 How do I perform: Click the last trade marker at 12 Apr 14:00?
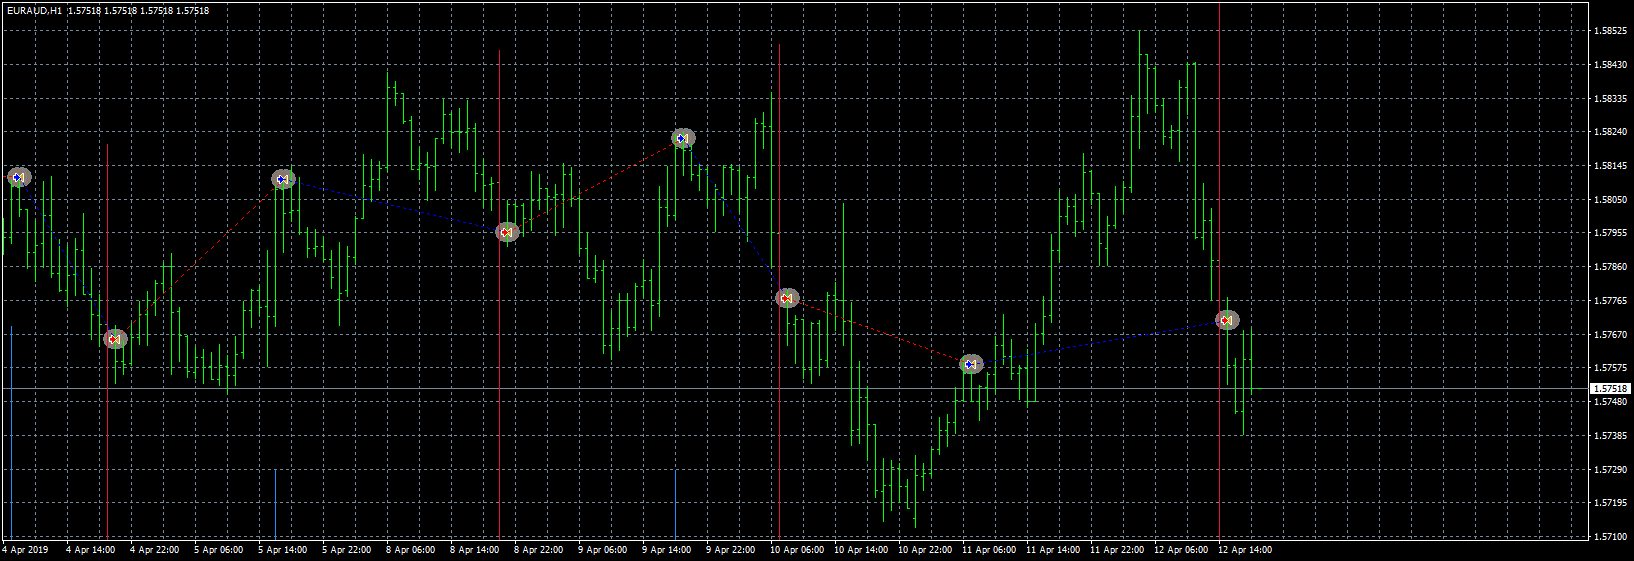[x=1227, y=320]
